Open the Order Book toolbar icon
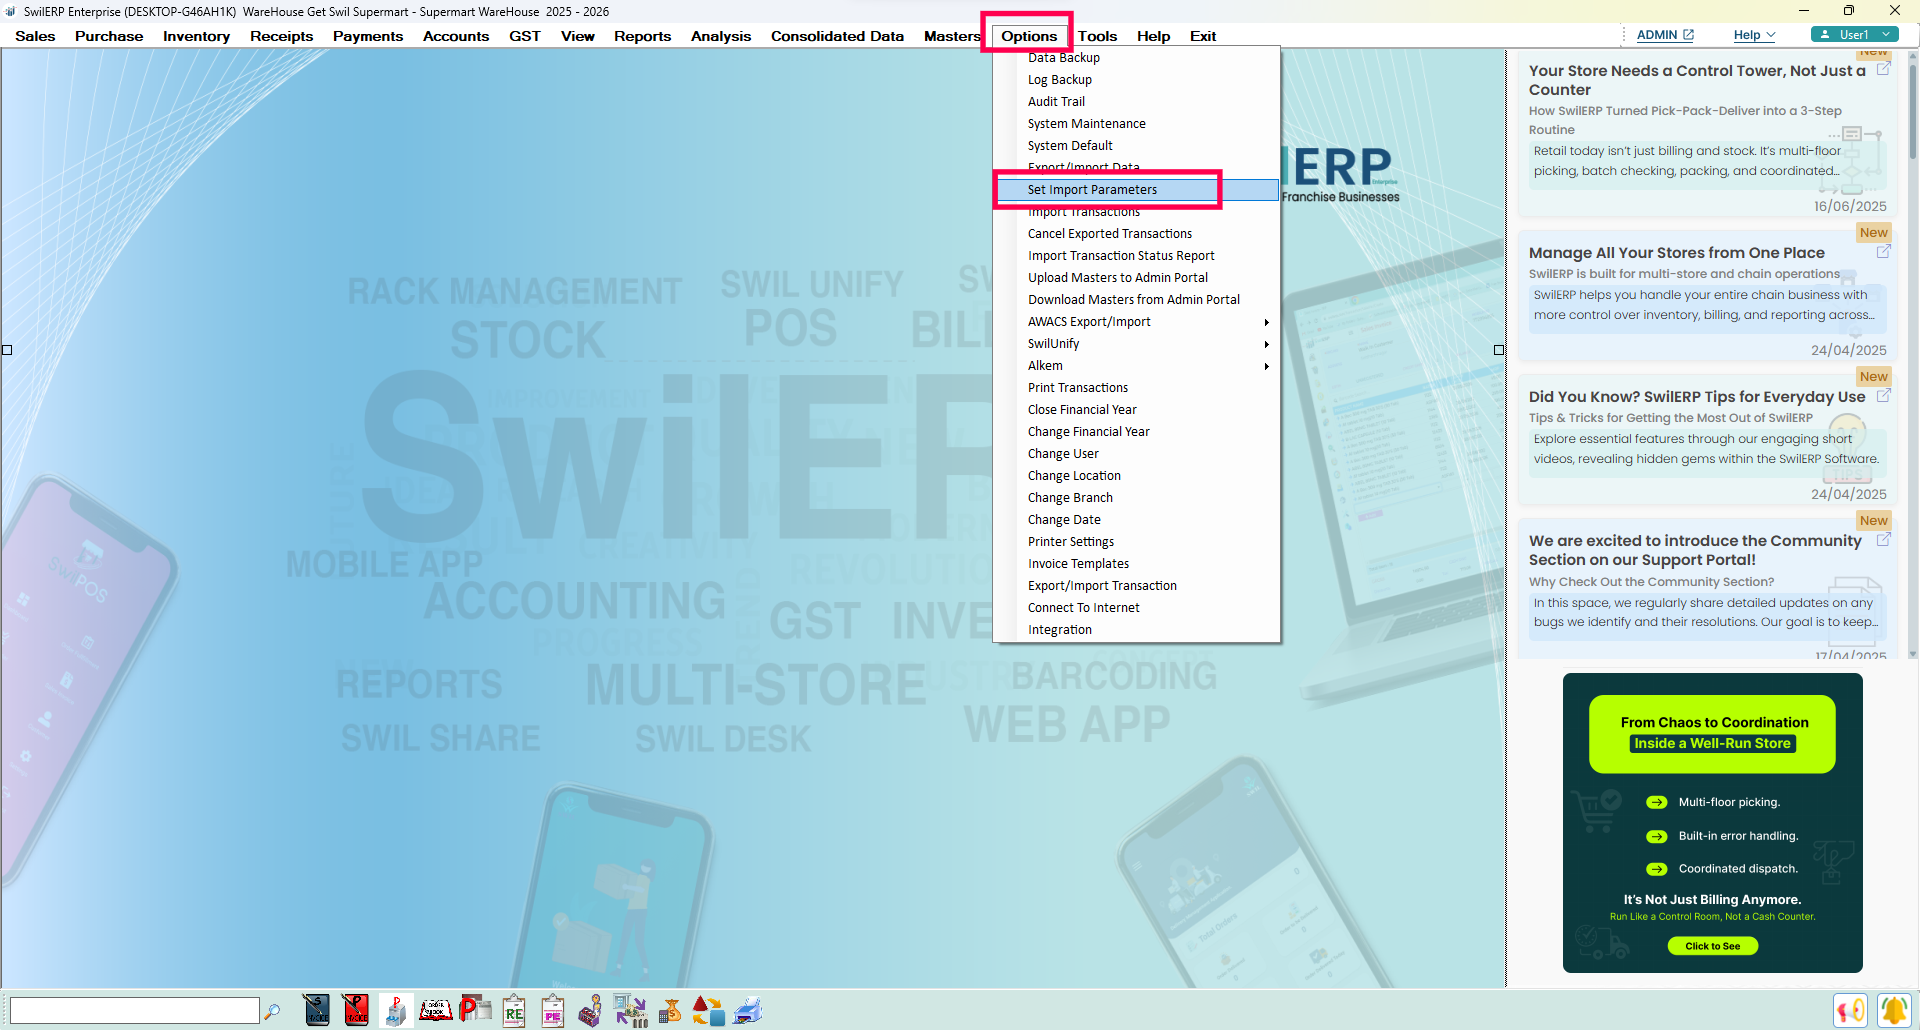Image resolution: width=1920 pixels, height=1030 pixels. click(x=435, y=1010)
